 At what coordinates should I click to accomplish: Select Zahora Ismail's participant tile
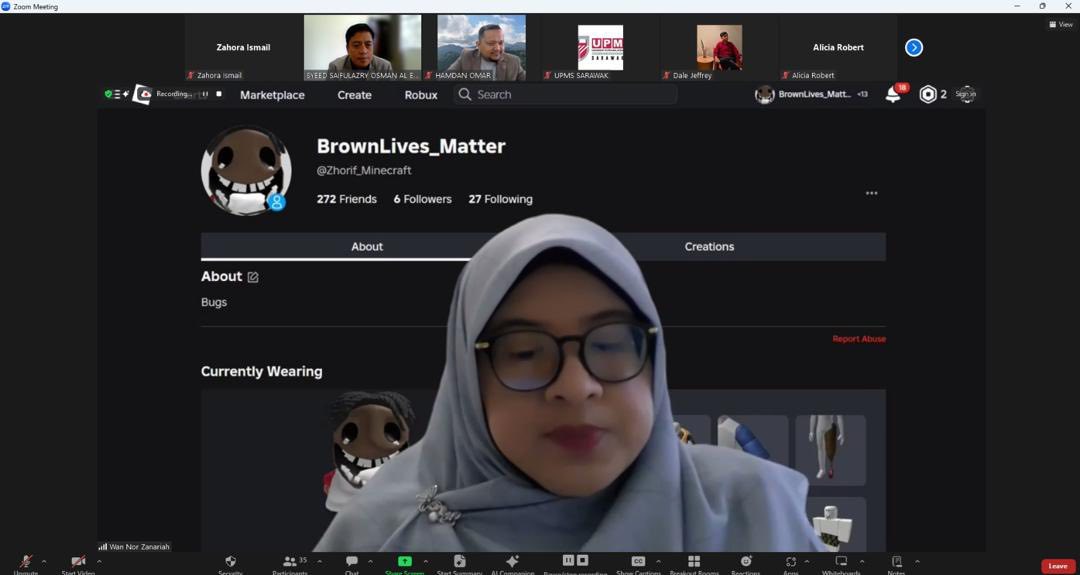[x=243, y=48]
